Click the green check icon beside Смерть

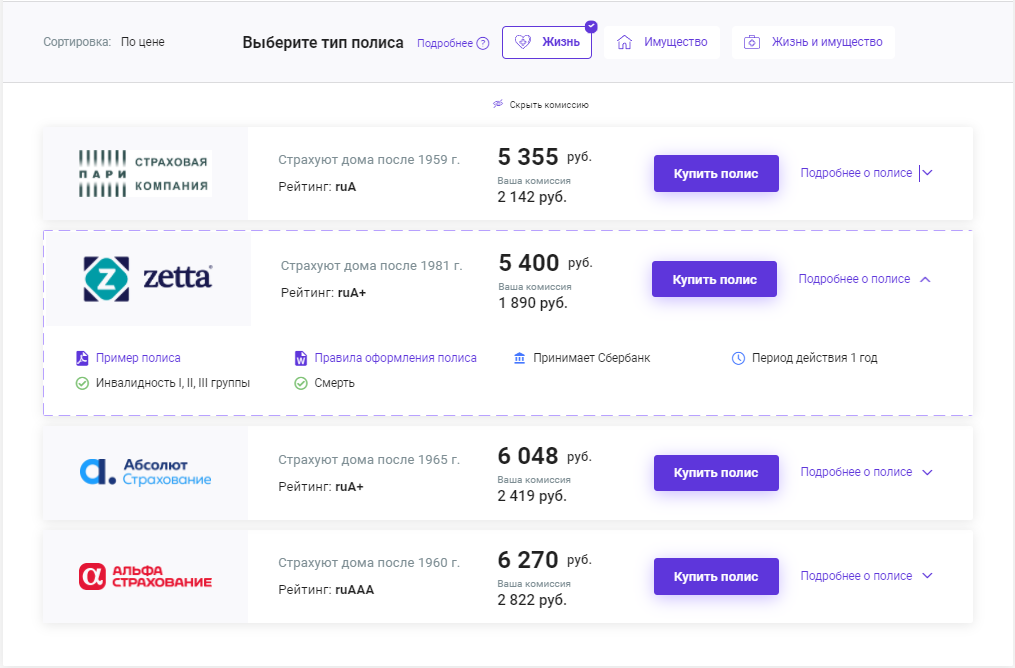tap(300, 383)
